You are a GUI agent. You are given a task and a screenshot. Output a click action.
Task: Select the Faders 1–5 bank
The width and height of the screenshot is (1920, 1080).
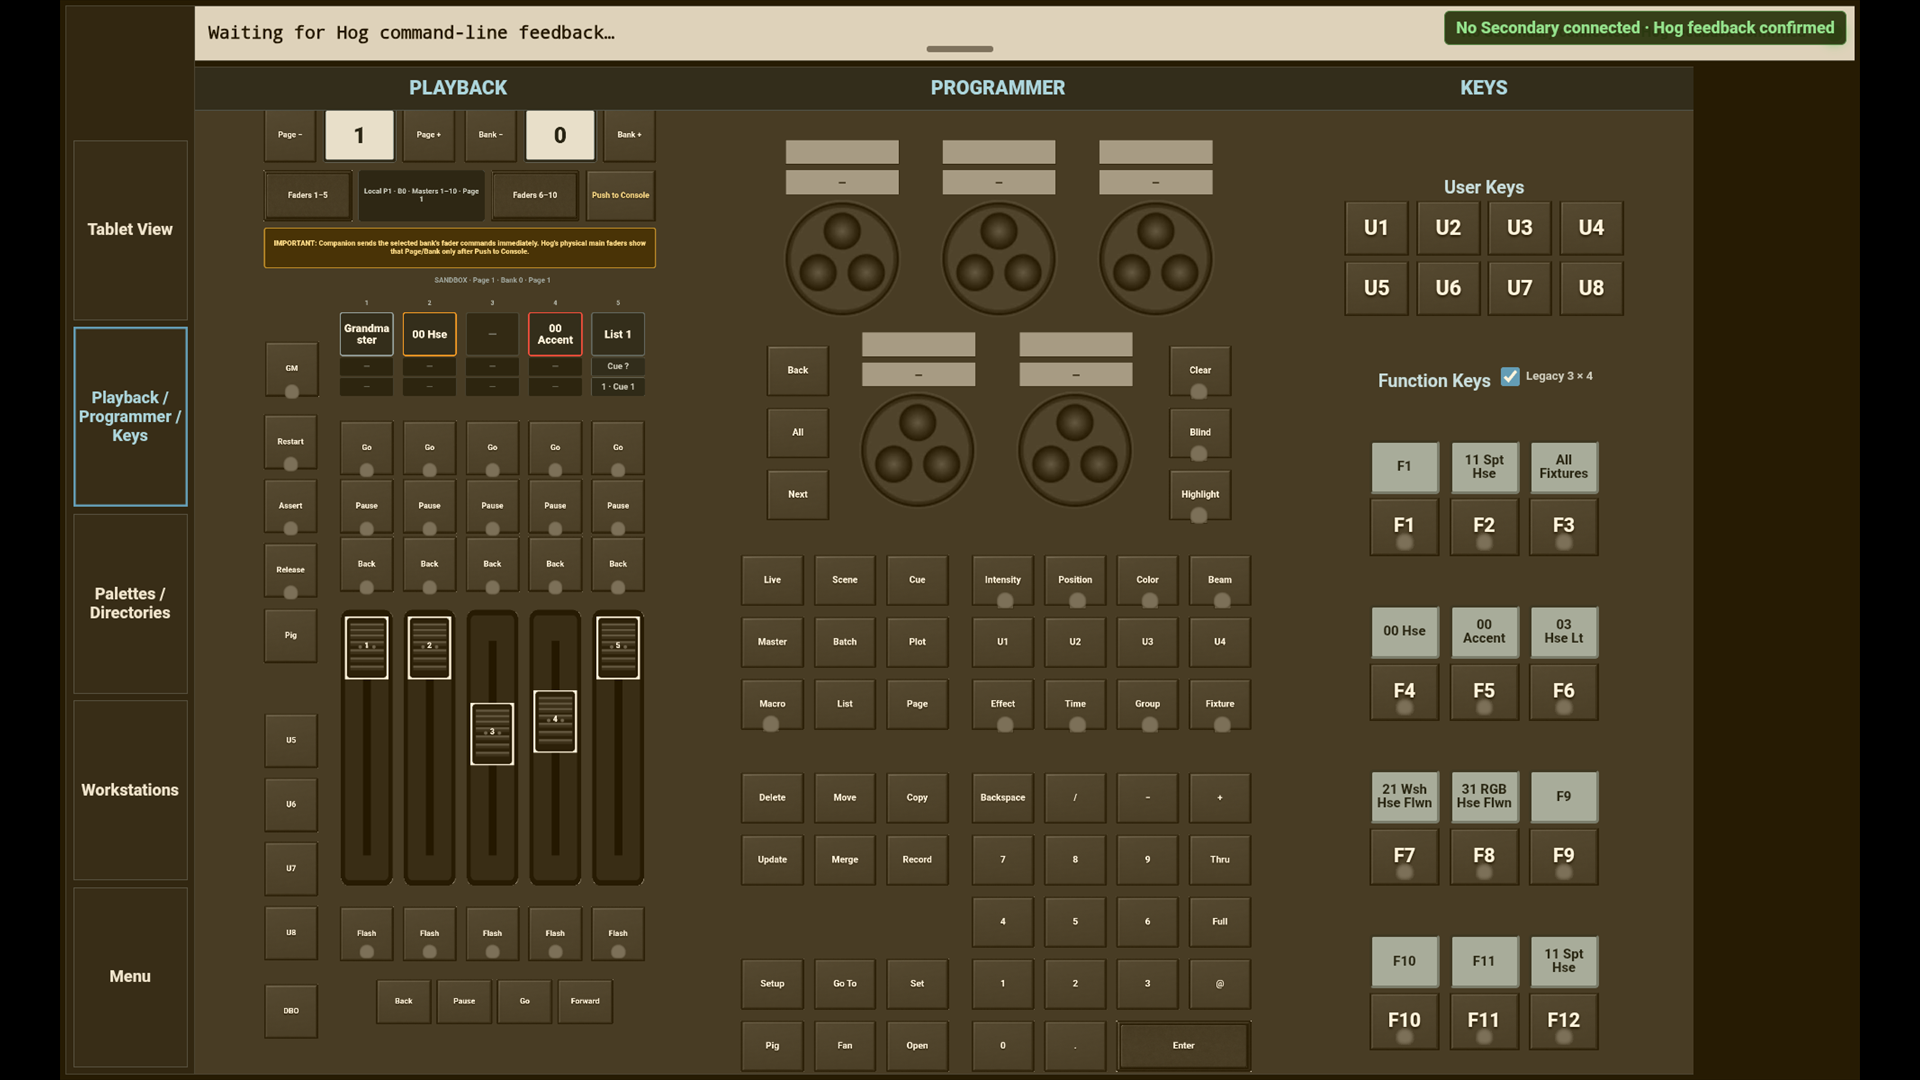click(308, 195)
